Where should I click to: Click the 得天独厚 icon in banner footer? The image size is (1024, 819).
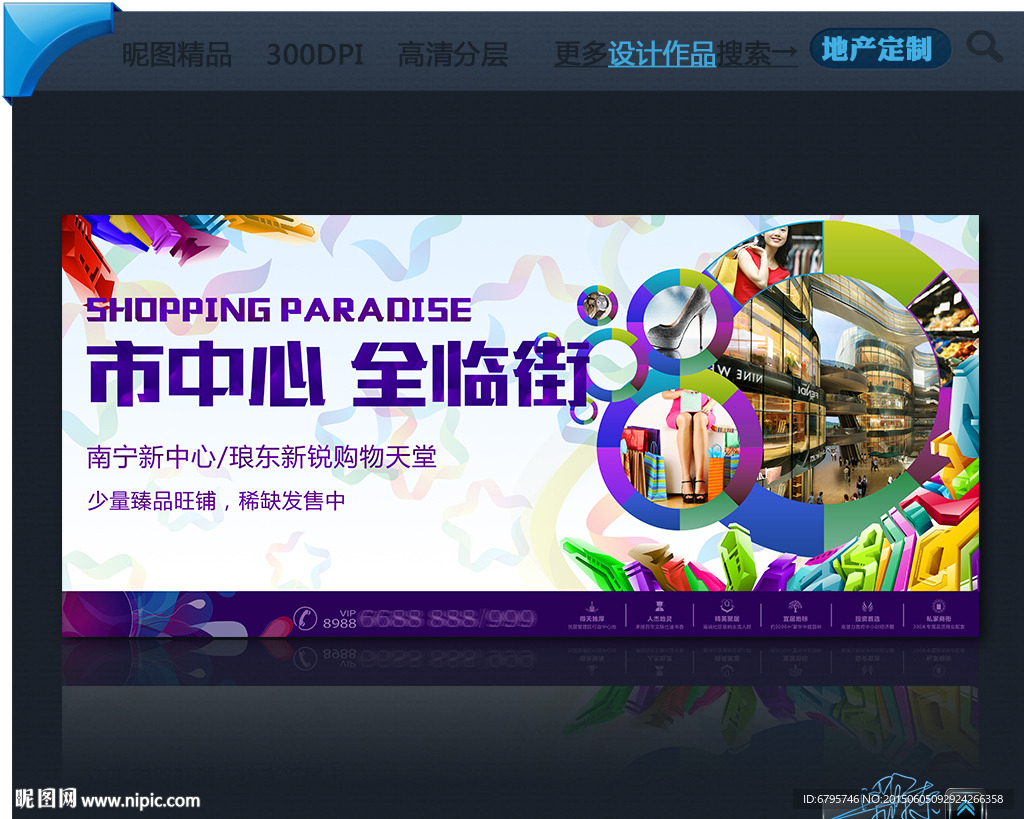(x=591, y=607)
